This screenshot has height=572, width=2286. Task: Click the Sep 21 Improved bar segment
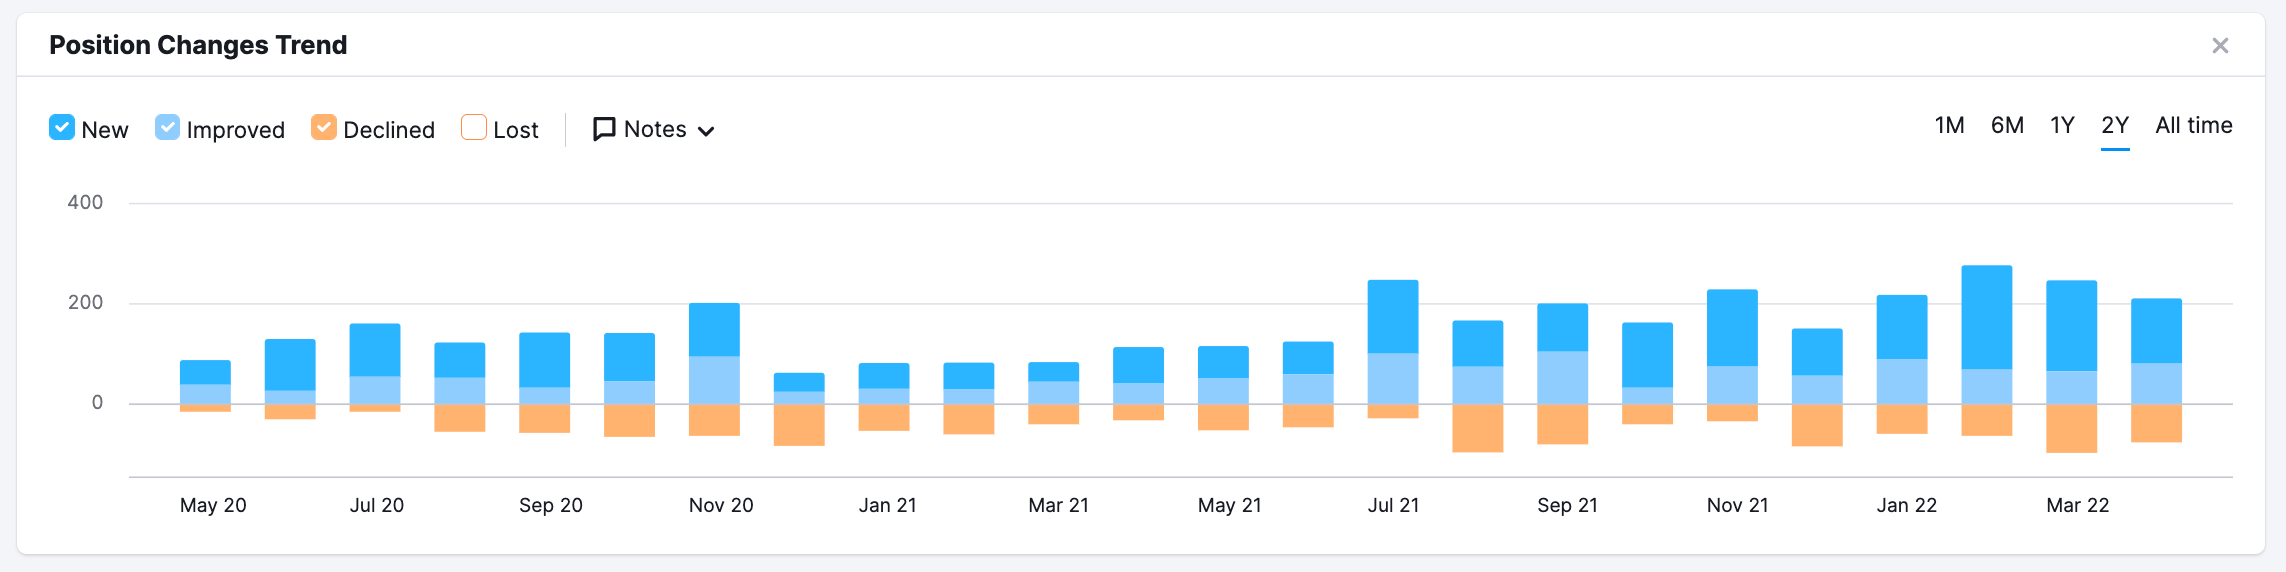point(1562,377)
